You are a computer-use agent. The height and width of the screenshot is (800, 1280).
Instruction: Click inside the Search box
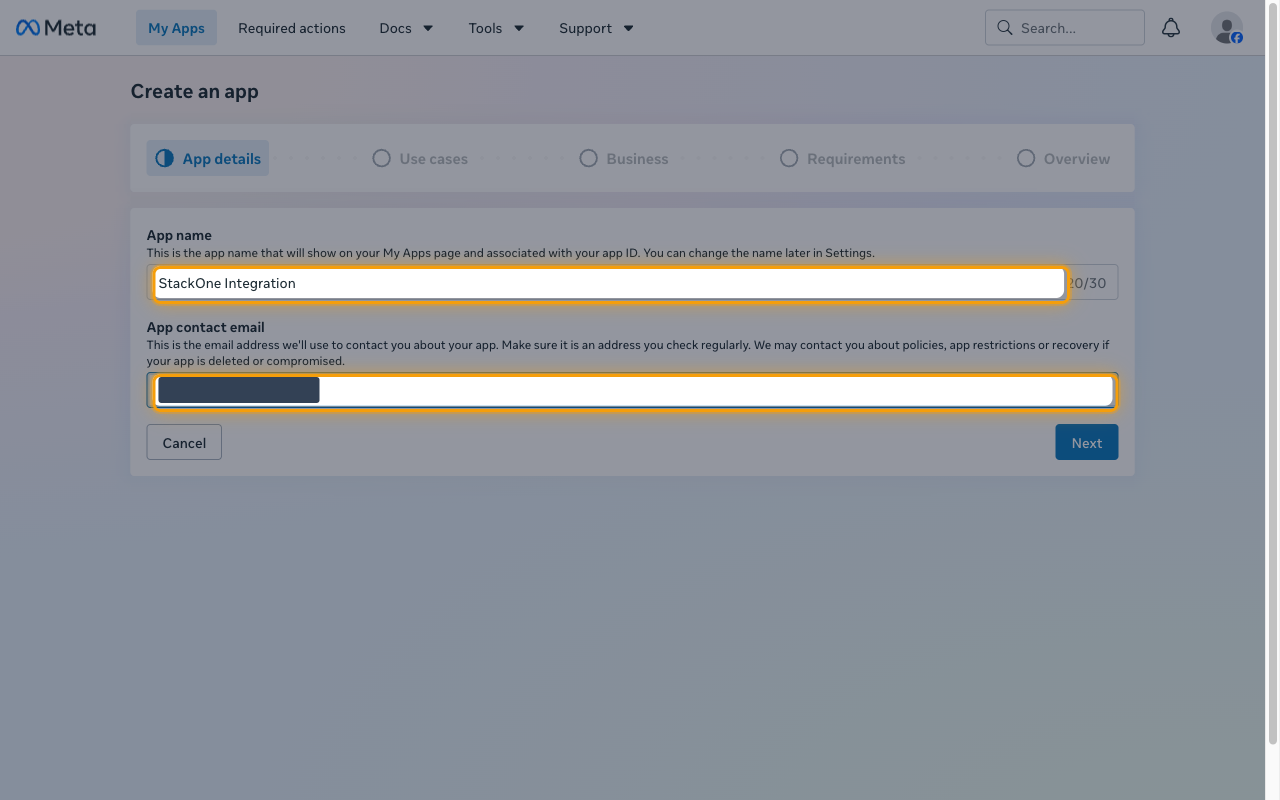coord(1065,28)
